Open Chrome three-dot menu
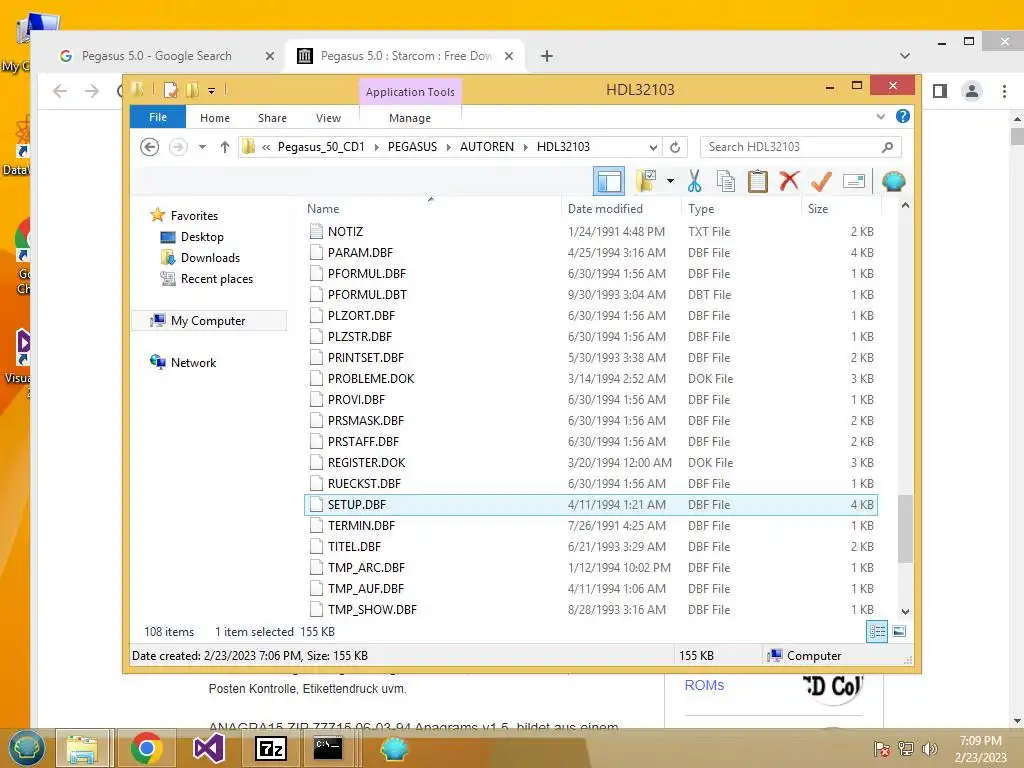The height and width of the screenshot is (768, 1024). (x=1004, y=91)
